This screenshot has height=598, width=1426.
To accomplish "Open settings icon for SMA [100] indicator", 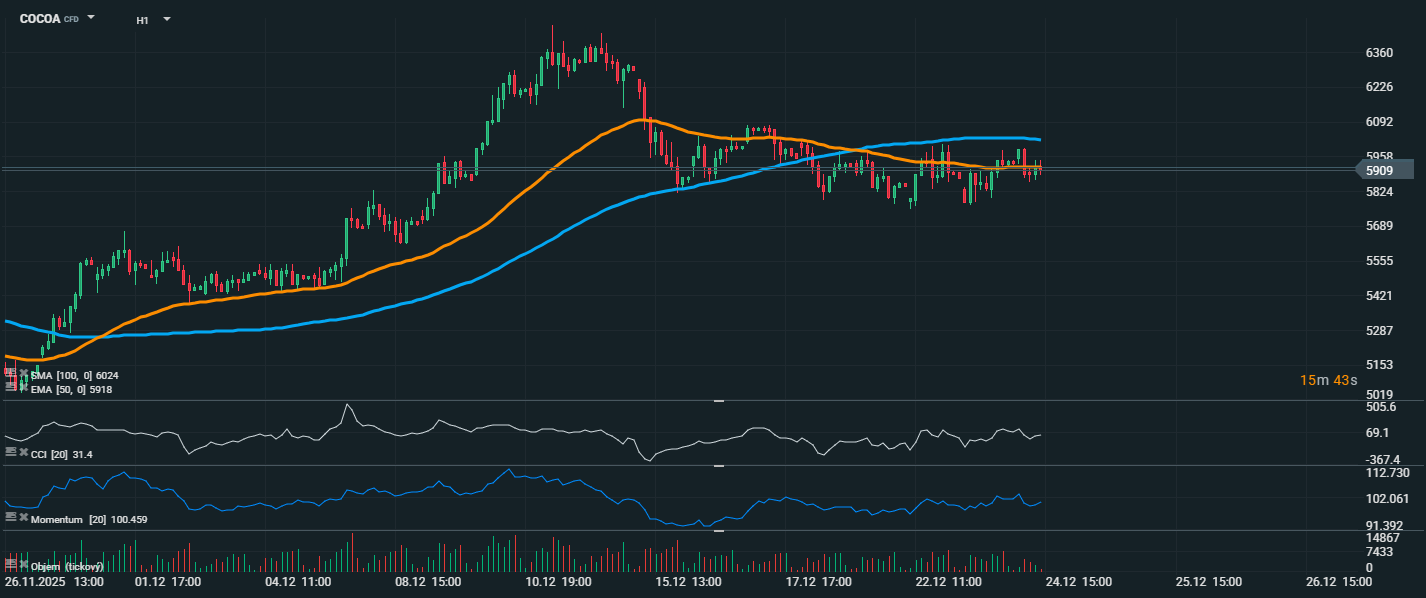I will click(10, 373).
